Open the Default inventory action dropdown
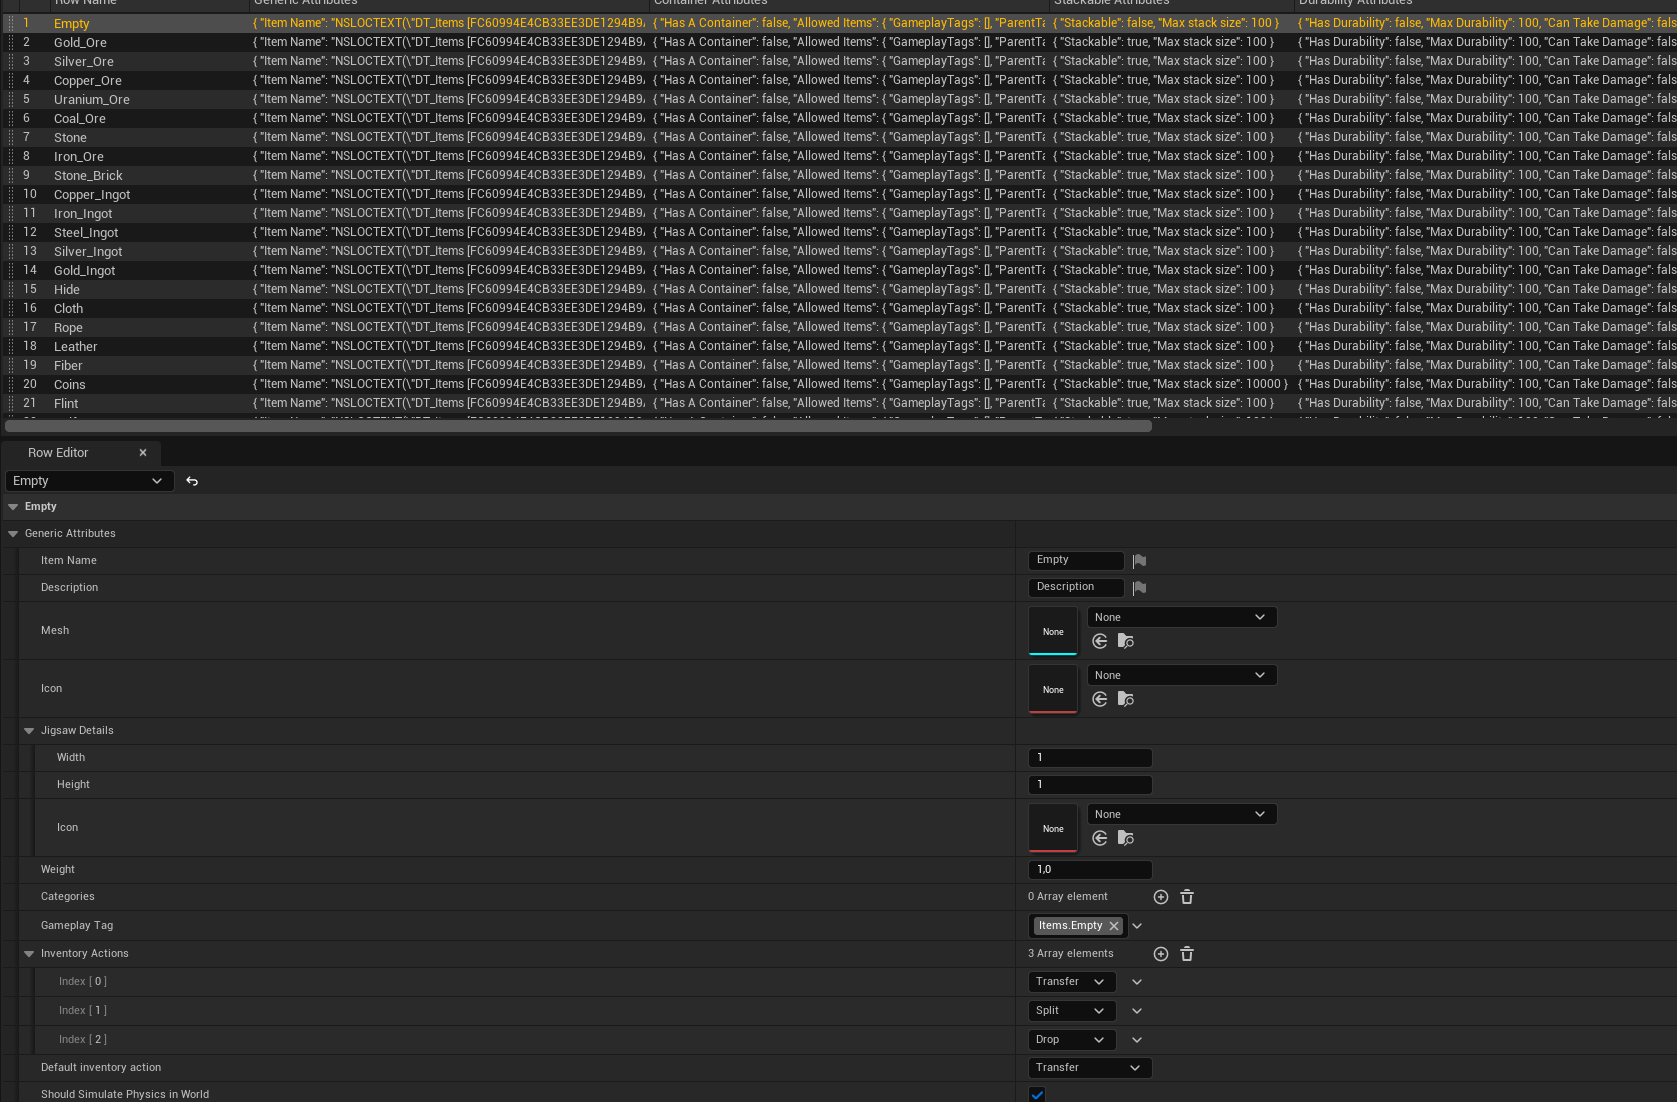 [x=1090, y=1068]
